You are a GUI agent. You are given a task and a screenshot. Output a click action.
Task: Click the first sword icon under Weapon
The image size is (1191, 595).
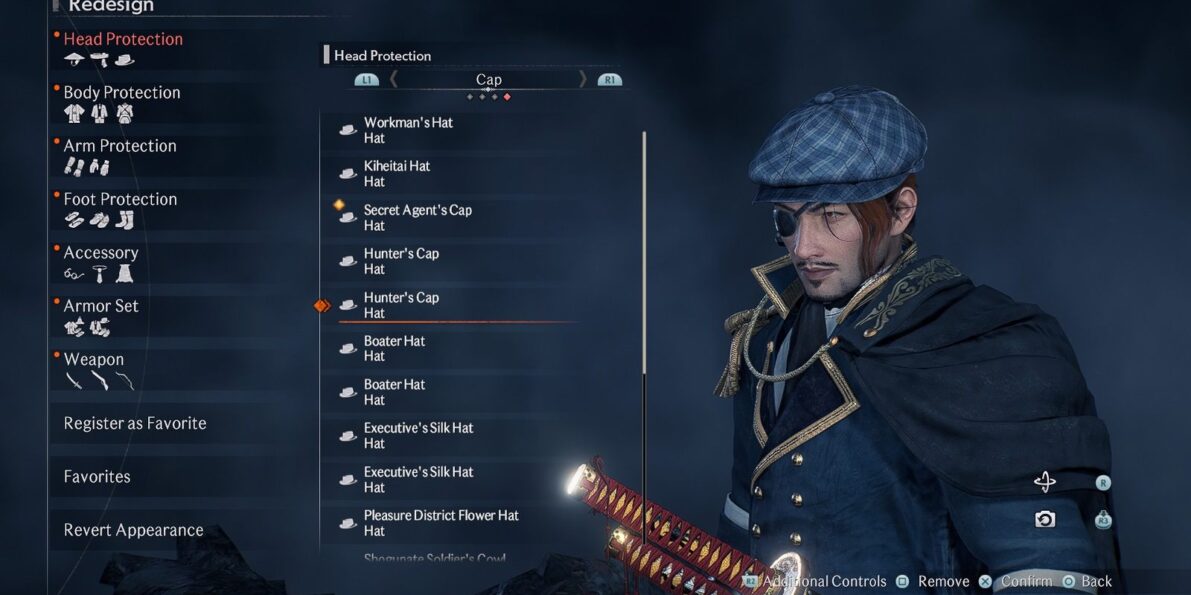[74, 381]
